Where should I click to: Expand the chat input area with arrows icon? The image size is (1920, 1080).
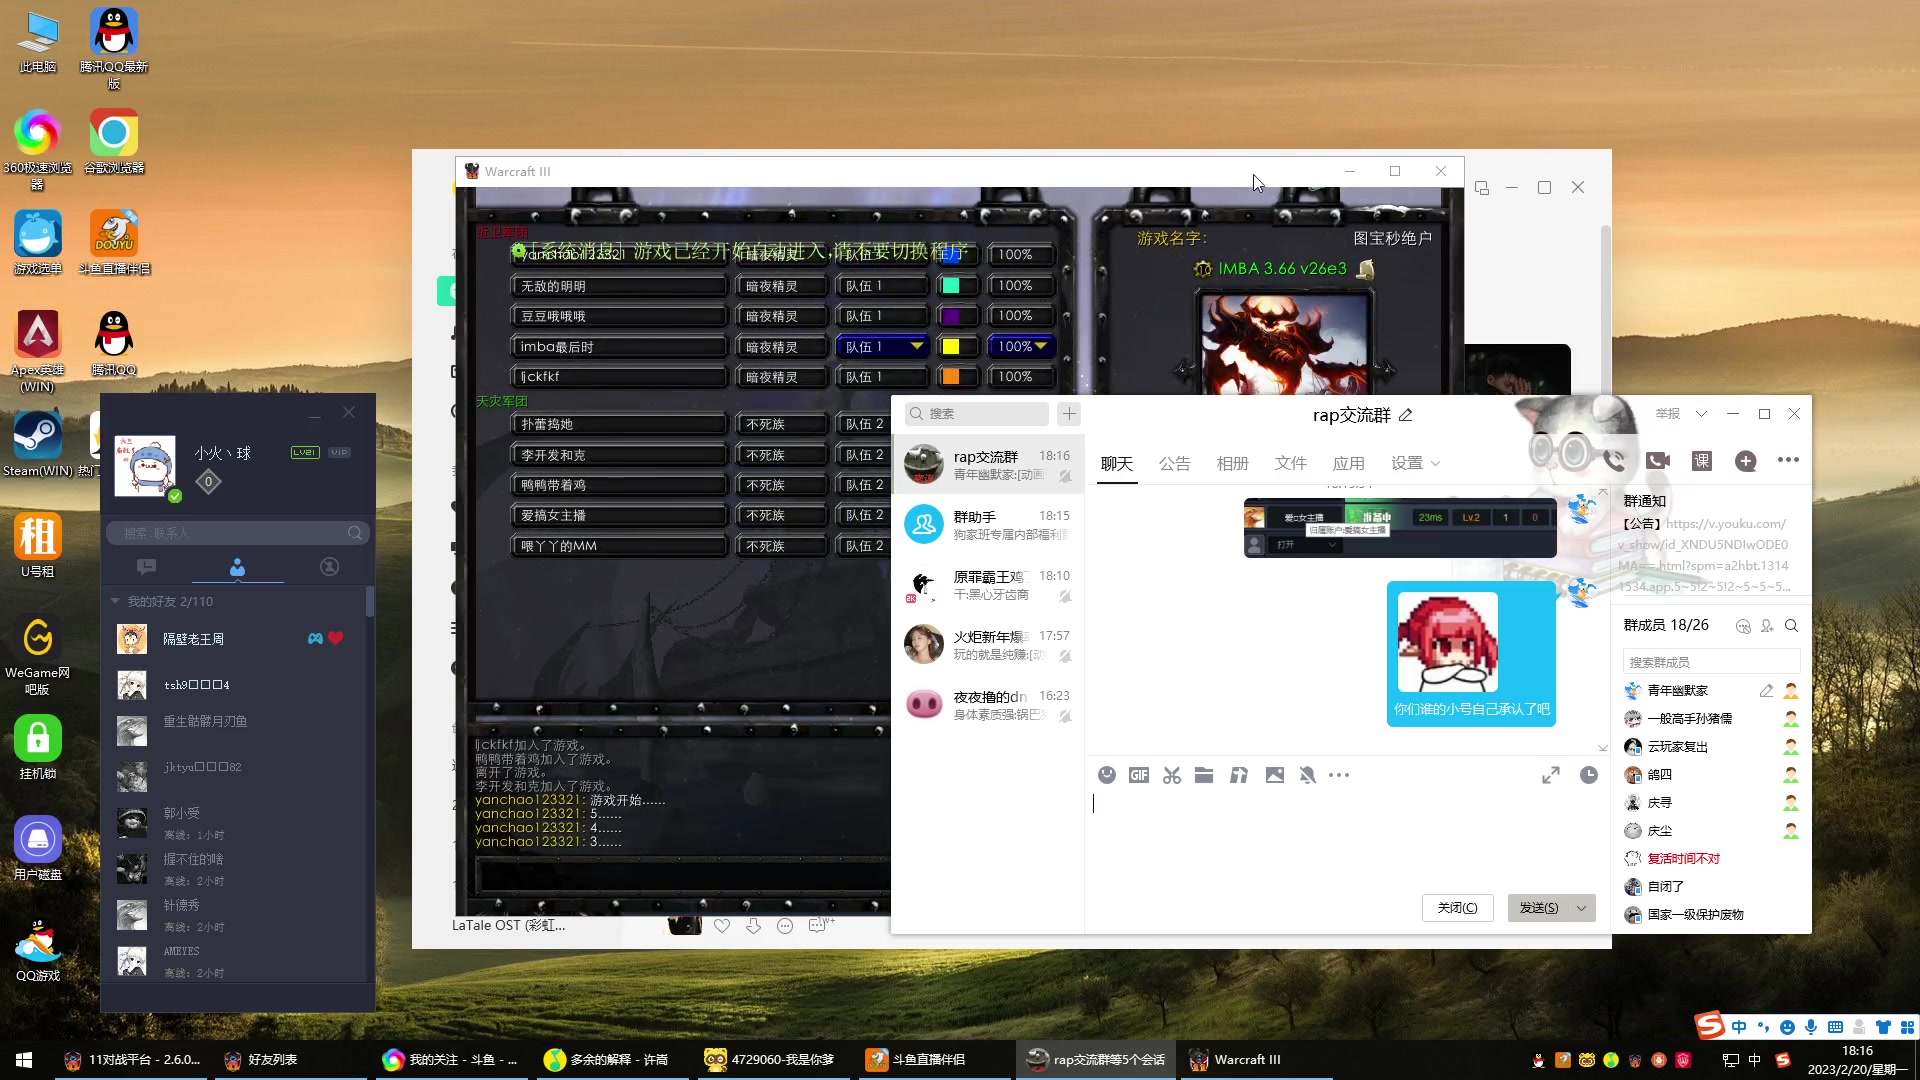1551,775
